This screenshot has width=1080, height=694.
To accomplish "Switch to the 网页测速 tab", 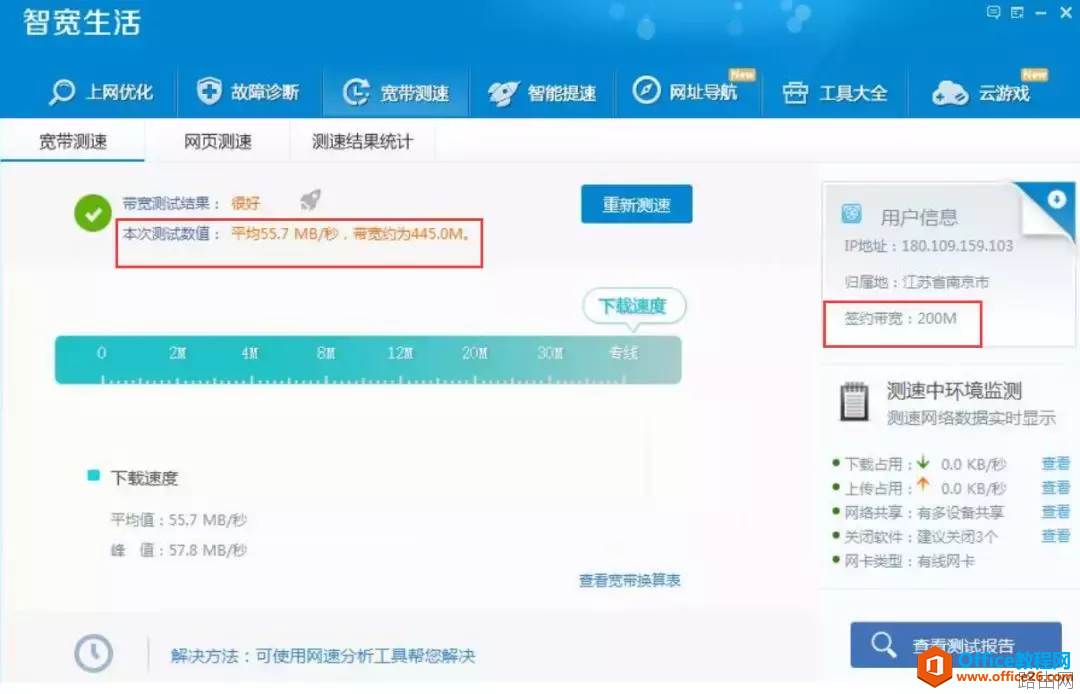I will click(218, 141).
